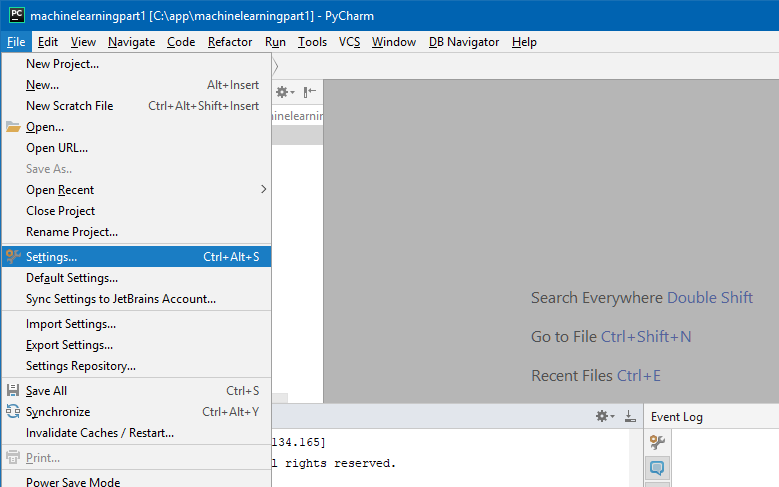Screen dimensions: 779x487
Task: Select New... menu entry
Action: click(x=137, y=85)
